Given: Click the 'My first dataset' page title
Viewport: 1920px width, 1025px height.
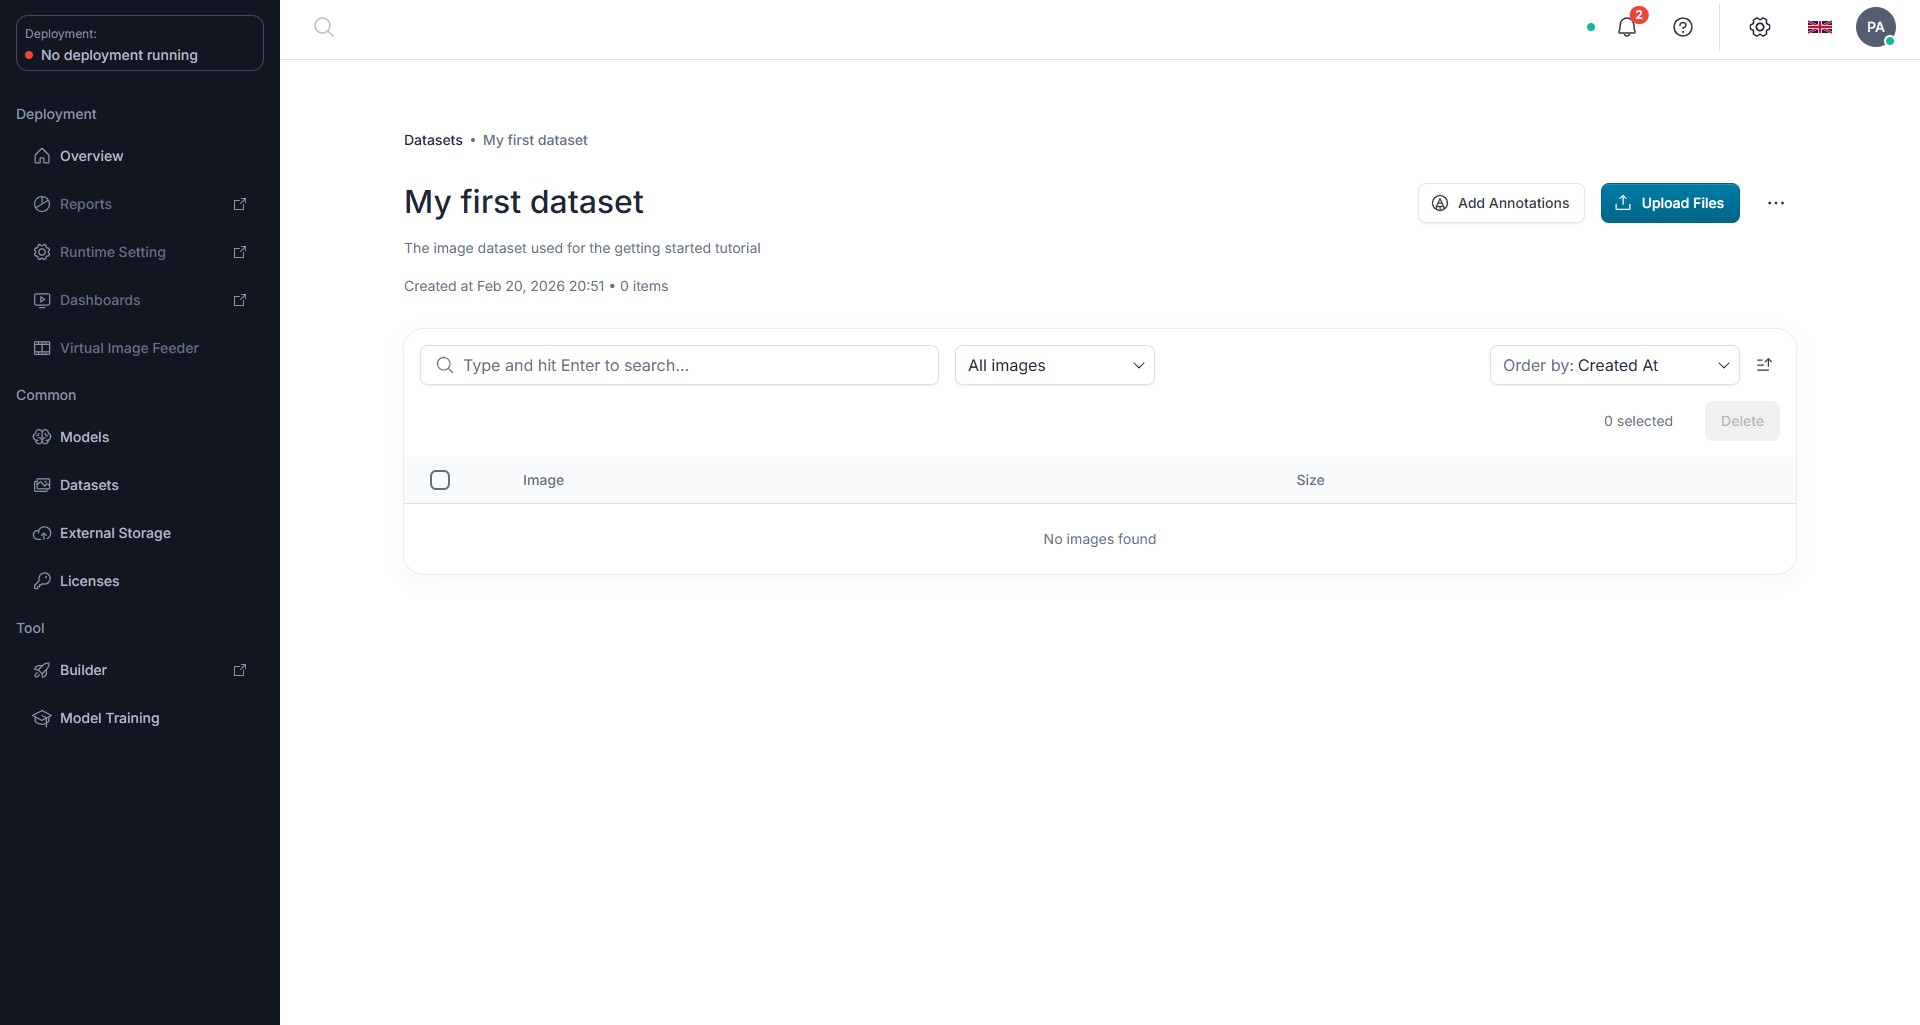Looking at the screenshot, I should pos(523,202).
